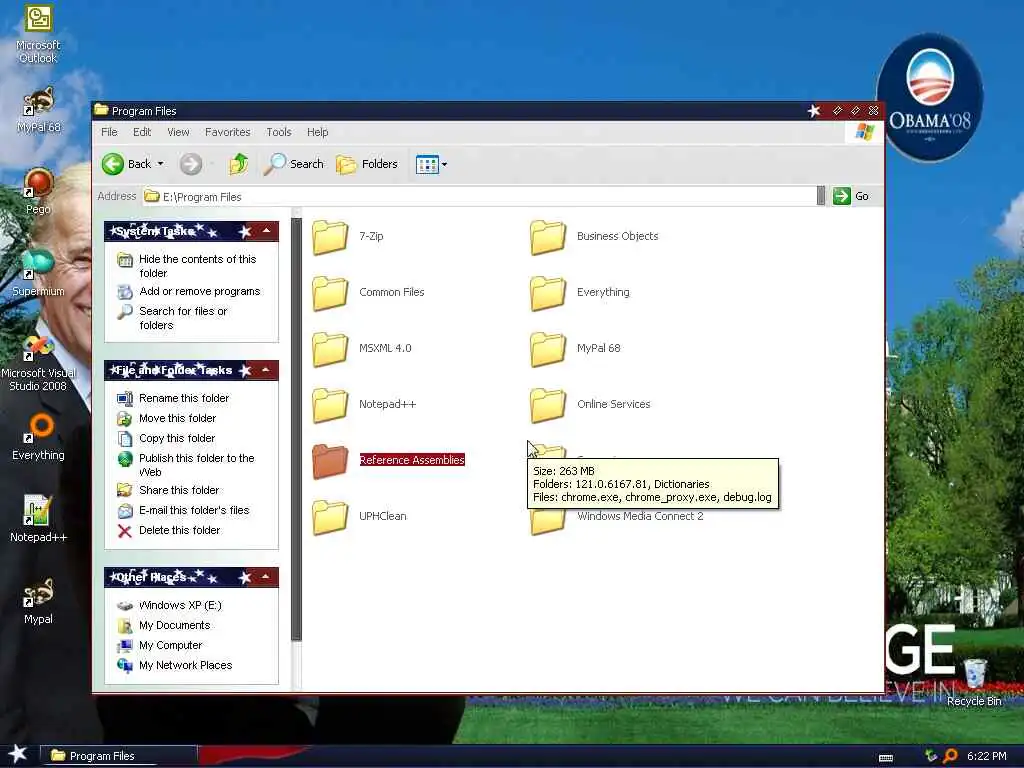
Task: Click Program Files taskbar button
Action: pos(119,756)
